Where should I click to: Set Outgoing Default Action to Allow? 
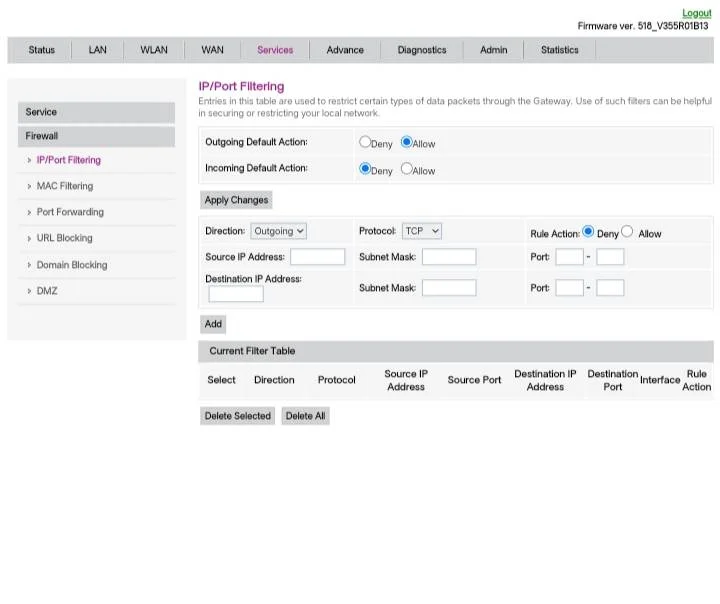406,142
